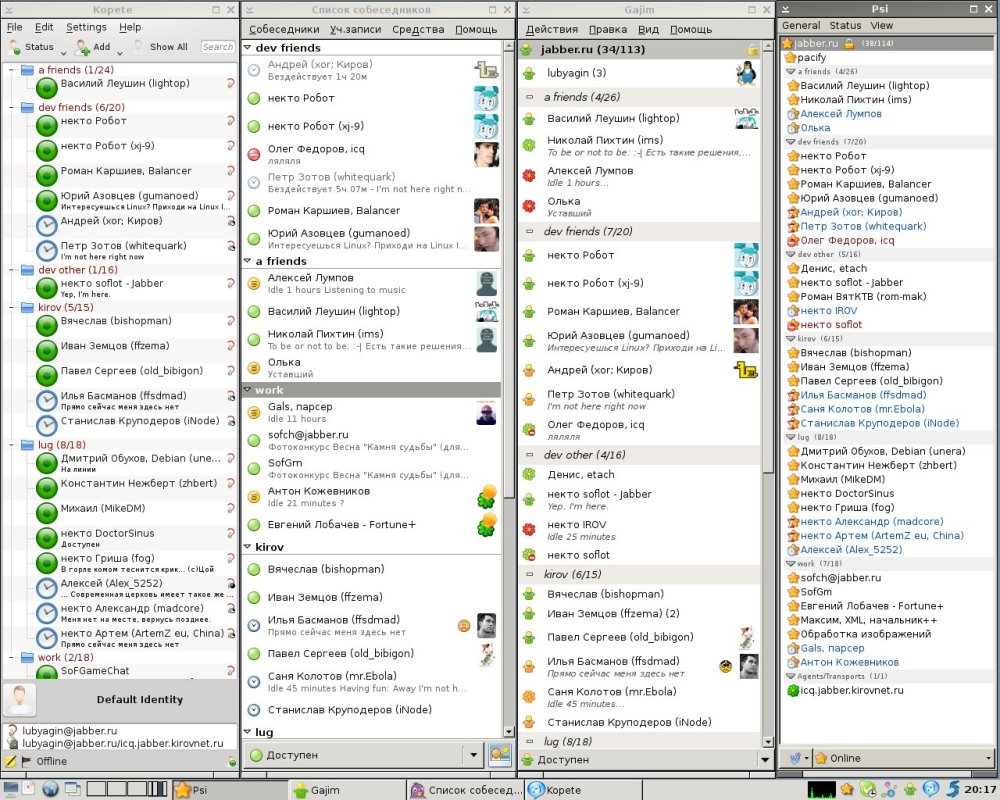Open the General menu in Psi
Image resolution: width=1000 pixels, height=800 pixels.
tap(801, 26)
